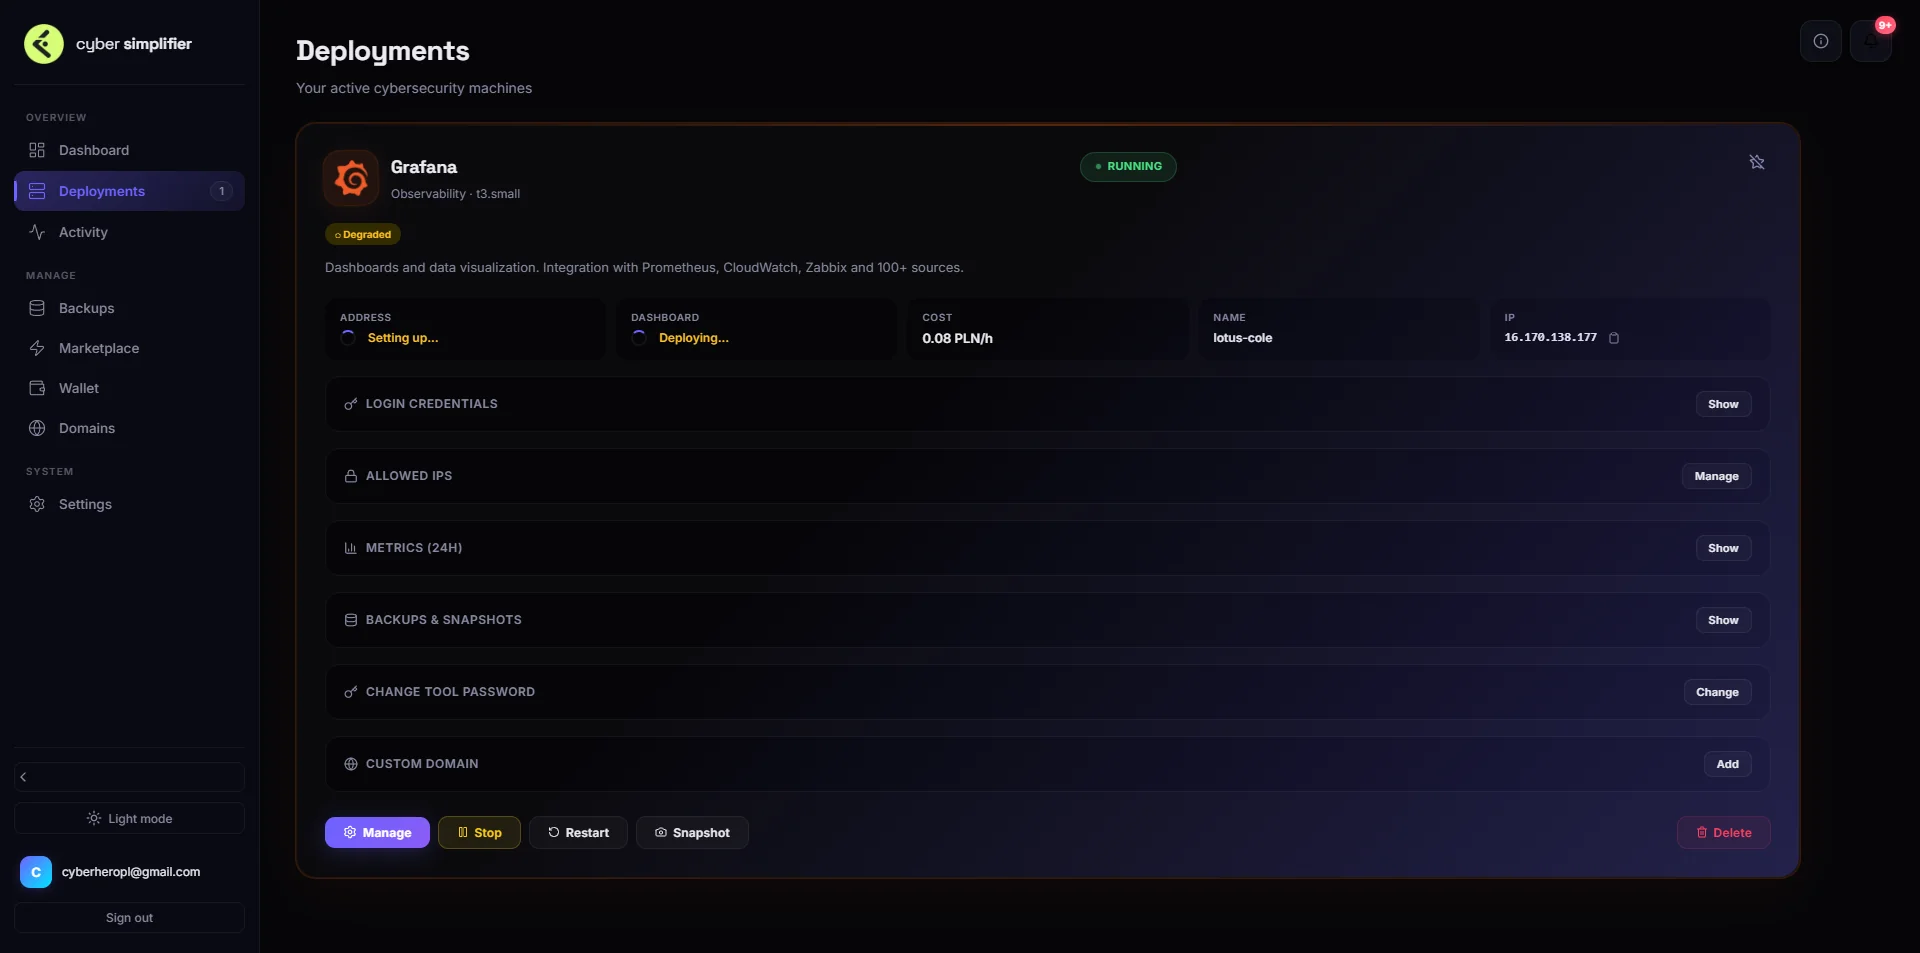Click the Custom Domain globe icon
Image resolution: width=1920 pixels, height=953 pixels.
click(x=351, y=764)
